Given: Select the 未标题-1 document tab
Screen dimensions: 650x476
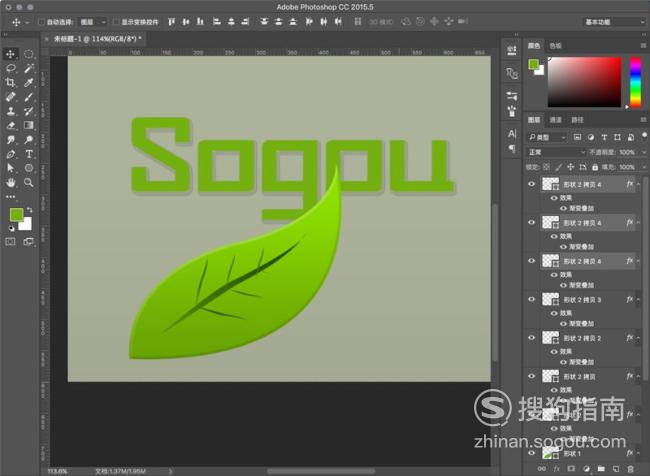Looking at the screenshot, I should pos(97,39).
